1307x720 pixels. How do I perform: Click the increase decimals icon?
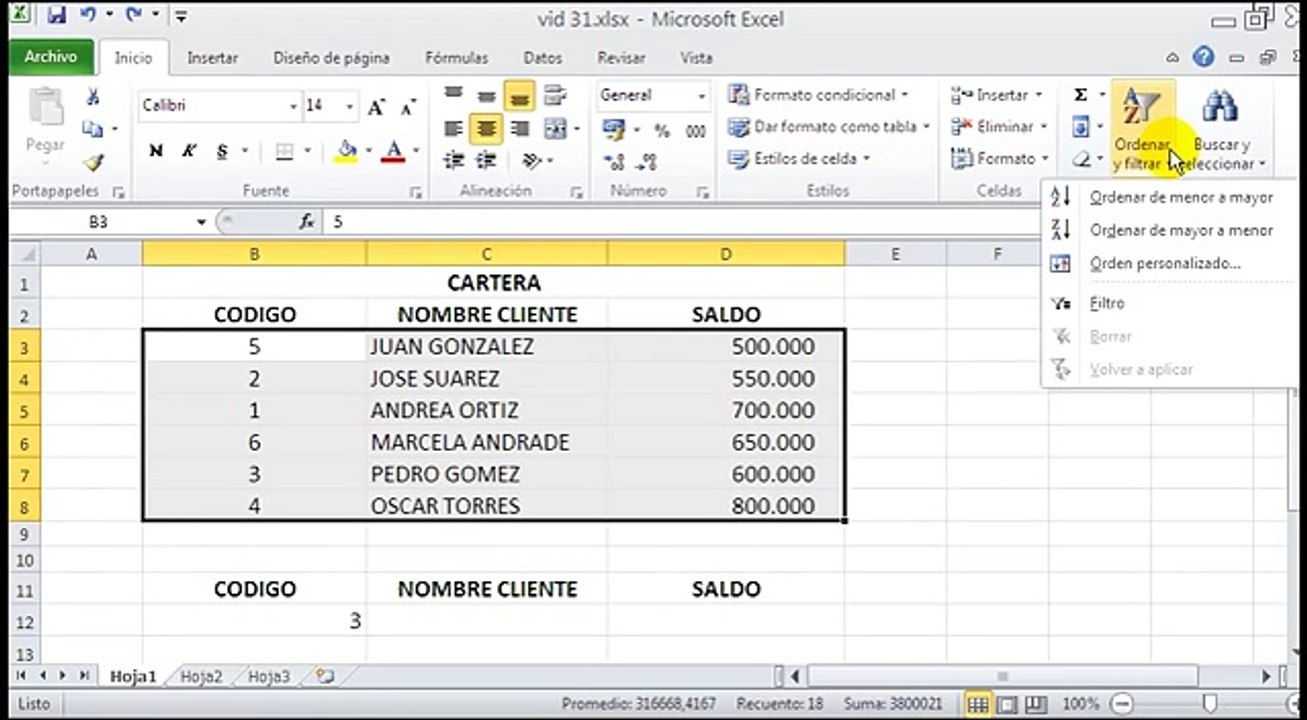[x=614, y=162]
